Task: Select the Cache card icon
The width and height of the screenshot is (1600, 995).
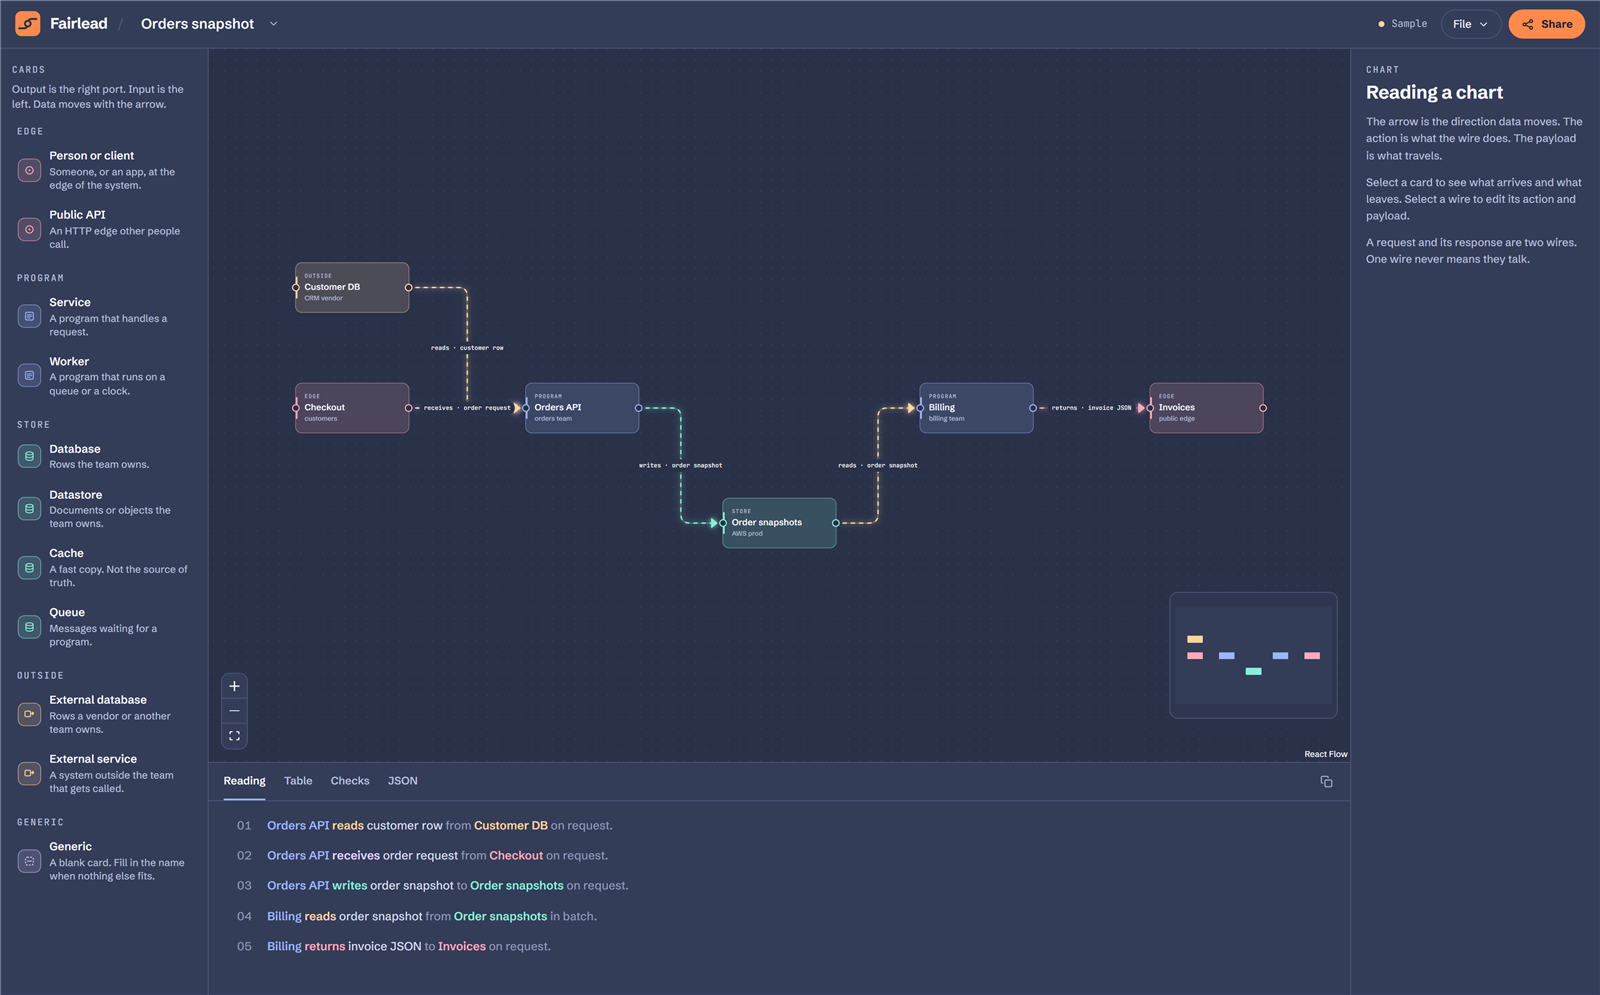Action: coord(30,567)
